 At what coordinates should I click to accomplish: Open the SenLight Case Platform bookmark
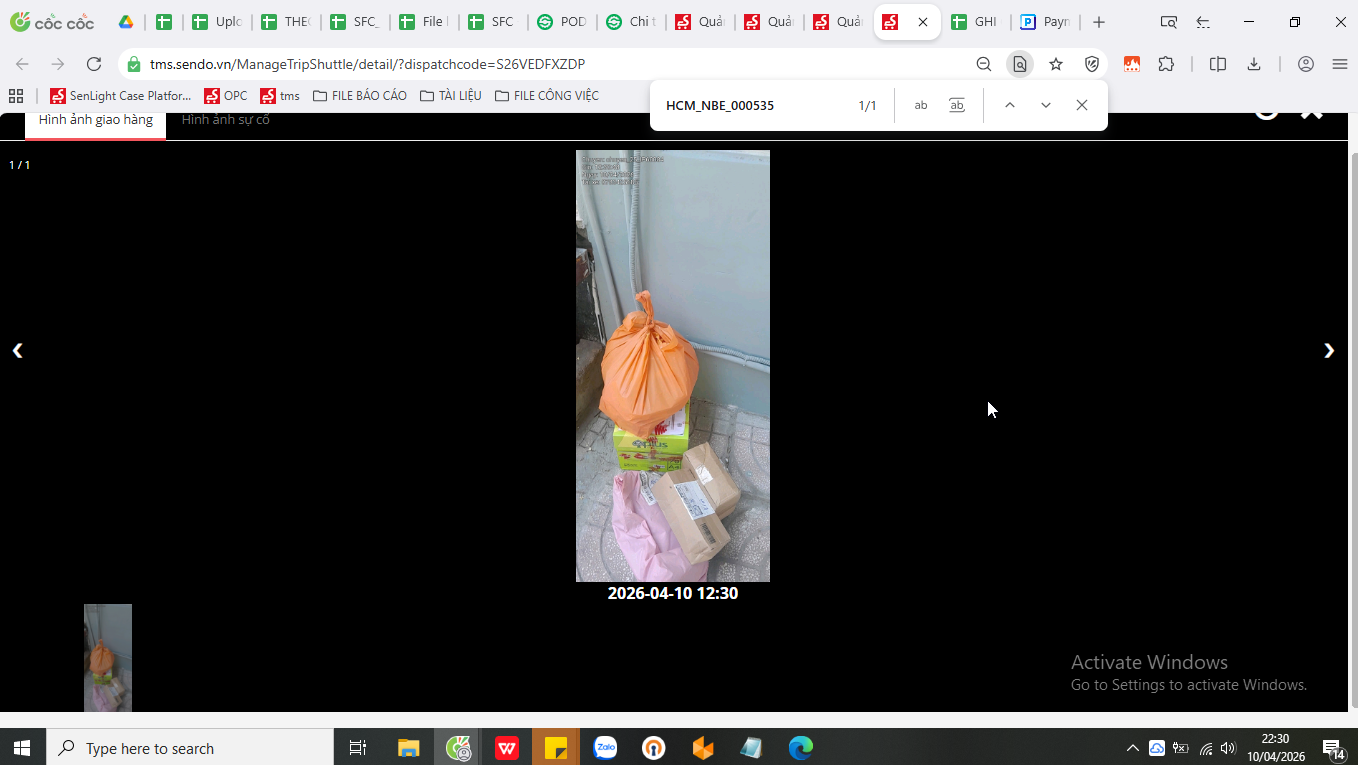pos(121,96)
